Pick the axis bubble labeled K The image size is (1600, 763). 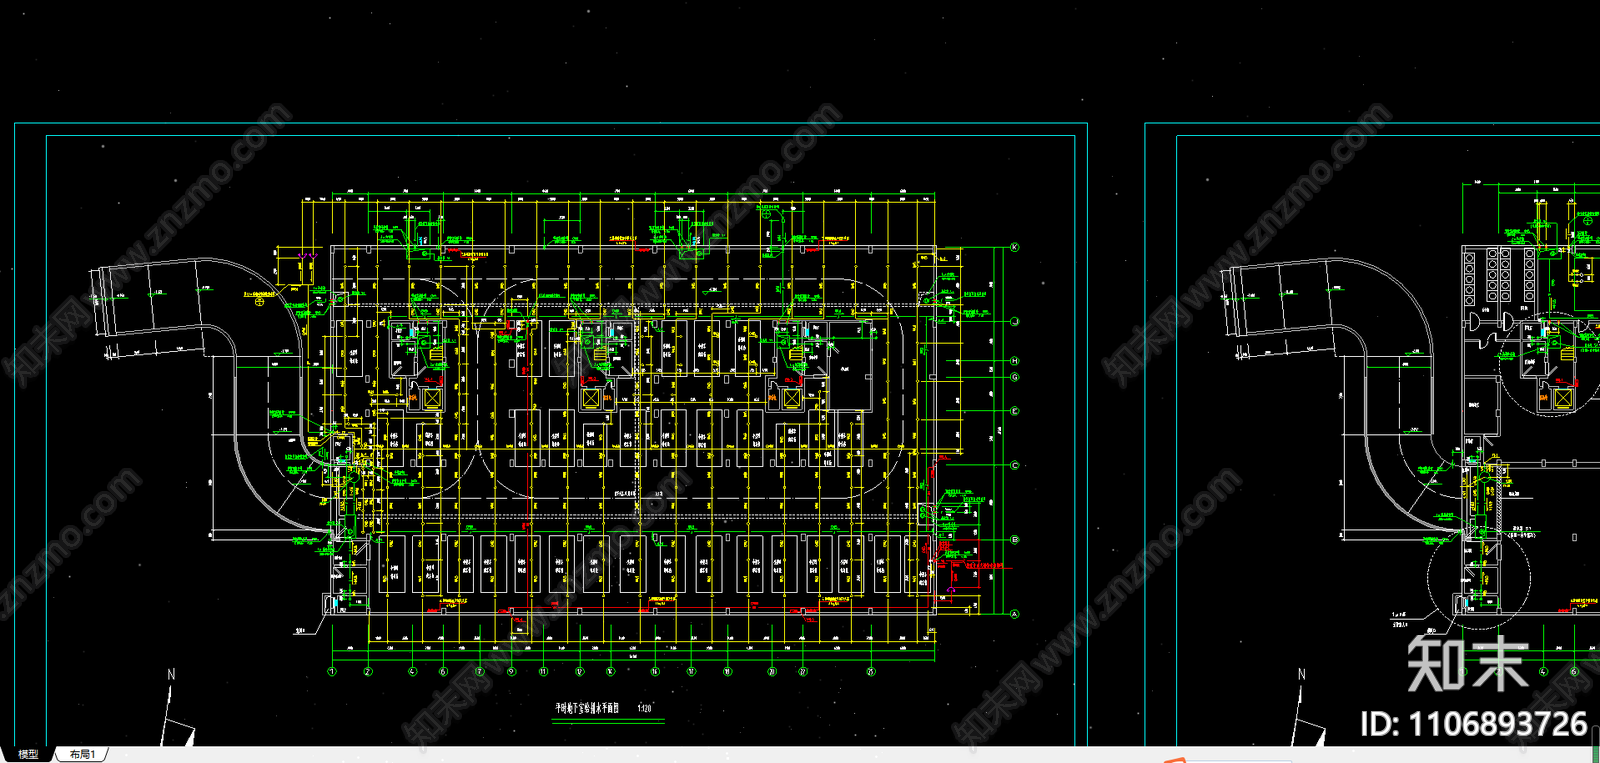(1014, 247)
